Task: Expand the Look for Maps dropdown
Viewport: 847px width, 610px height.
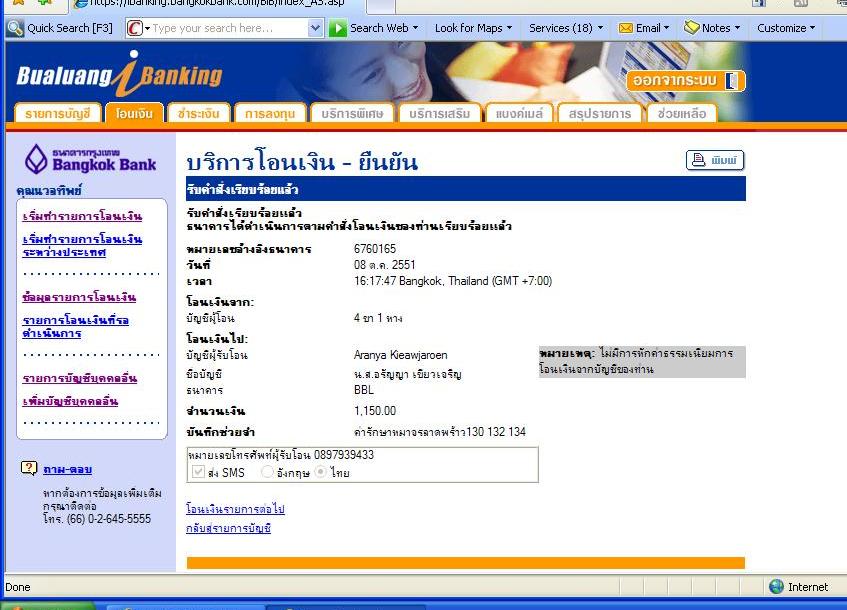Action: point(509,28)
